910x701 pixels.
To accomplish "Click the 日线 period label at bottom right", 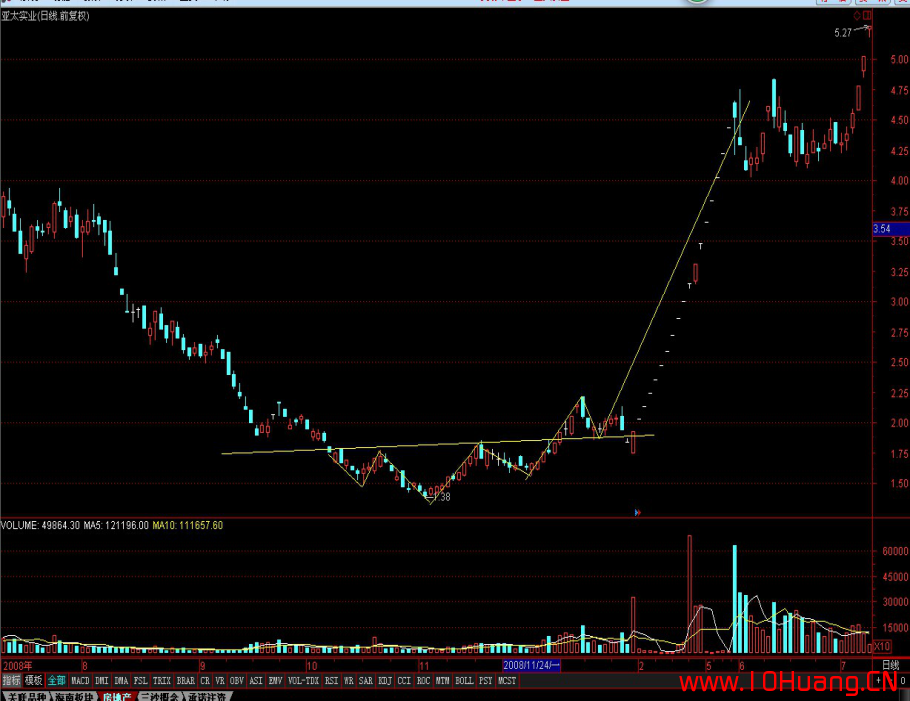I will coord(890,665).
